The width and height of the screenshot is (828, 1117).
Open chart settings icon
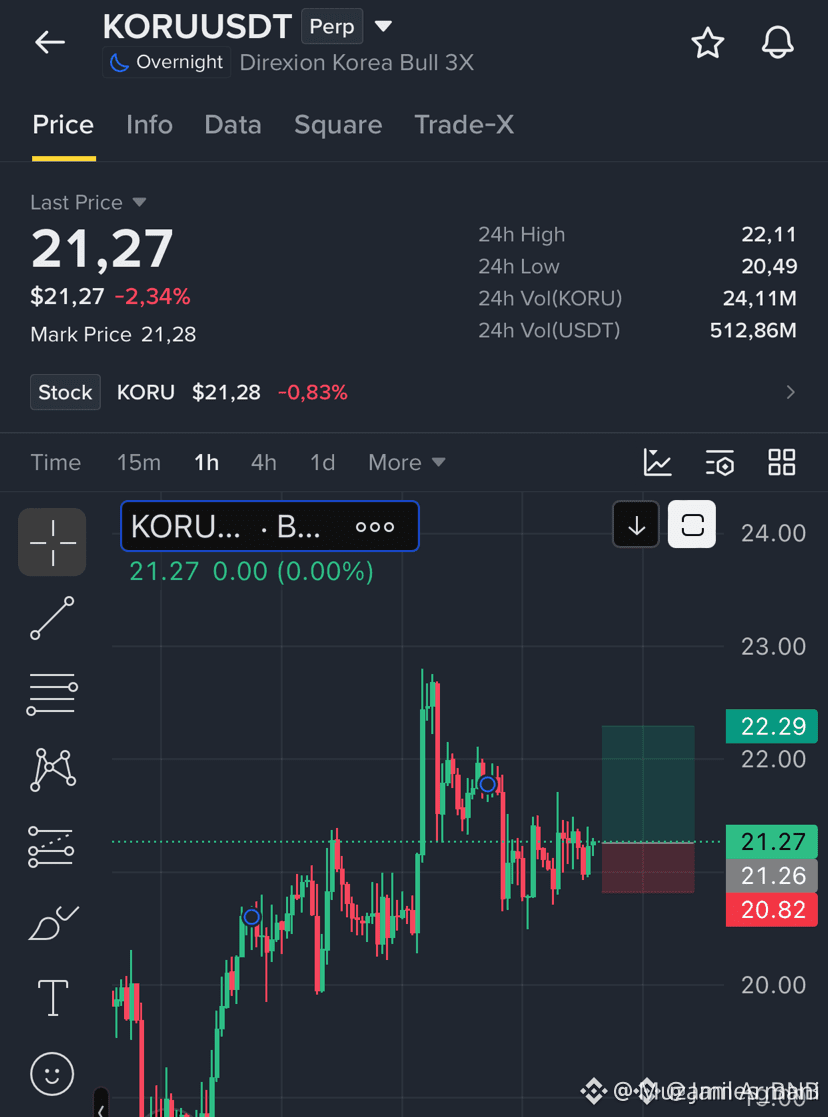point(720,462)
